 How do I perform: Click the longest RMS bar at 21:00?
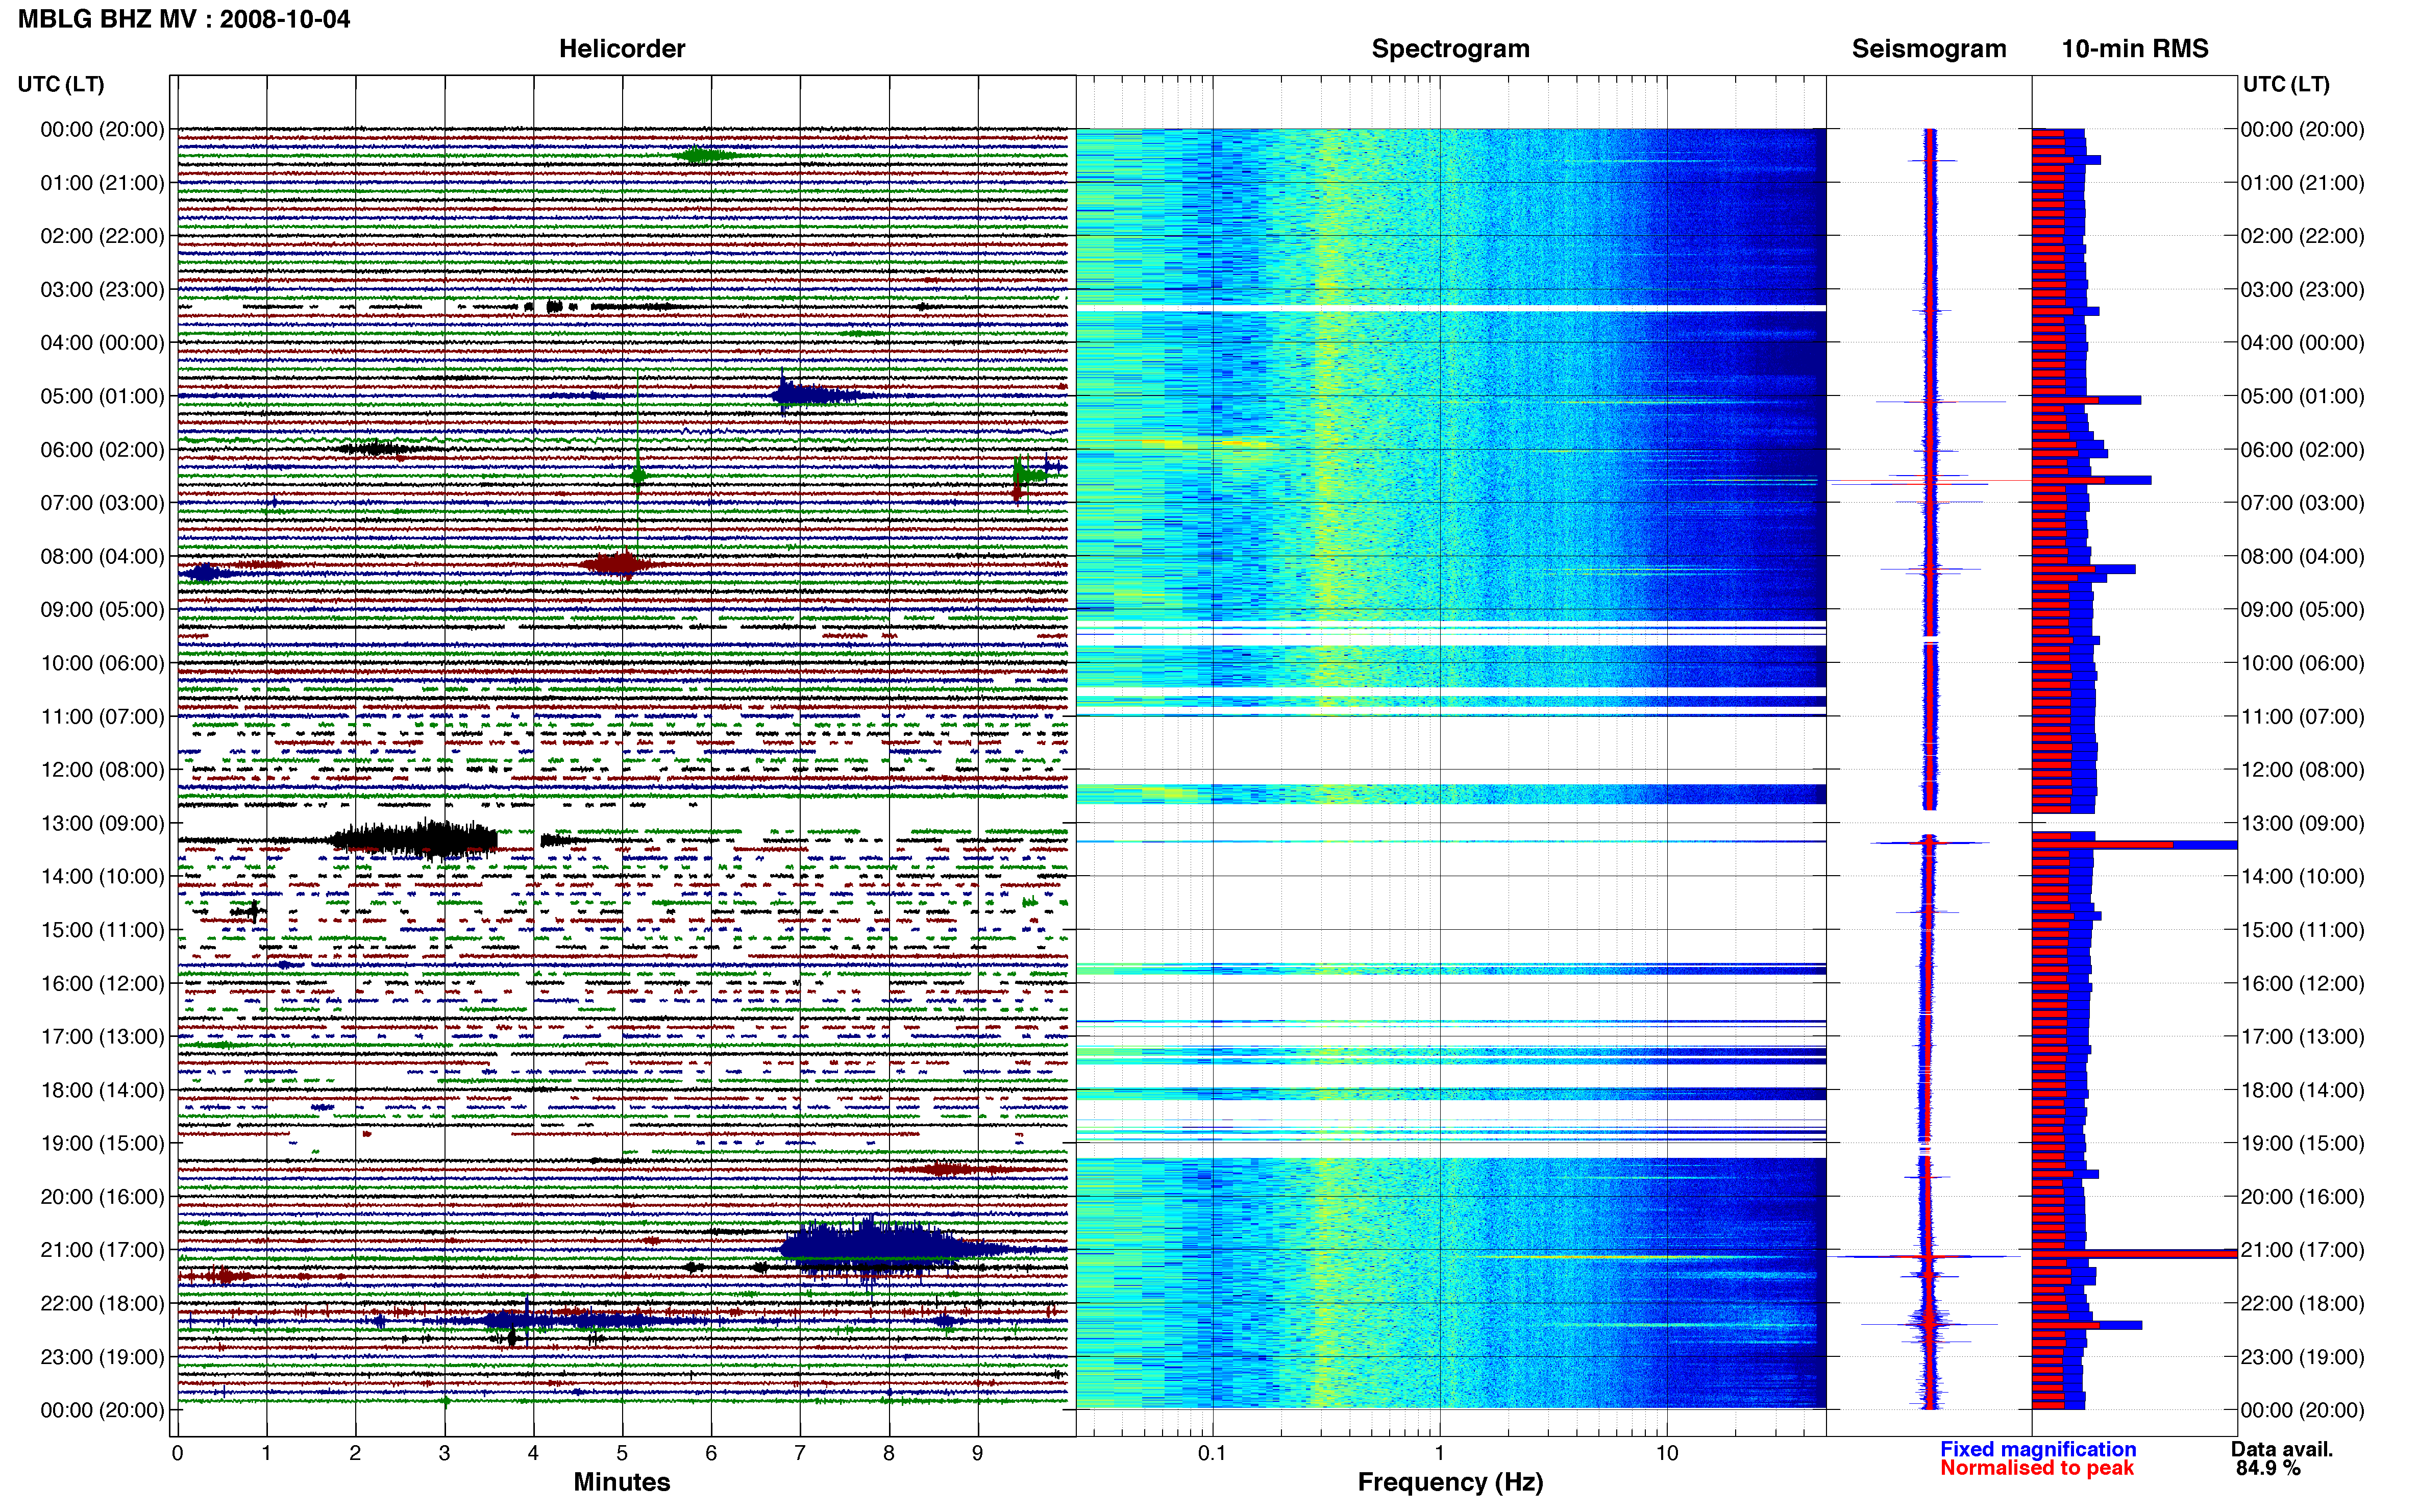(2134, 1253)
